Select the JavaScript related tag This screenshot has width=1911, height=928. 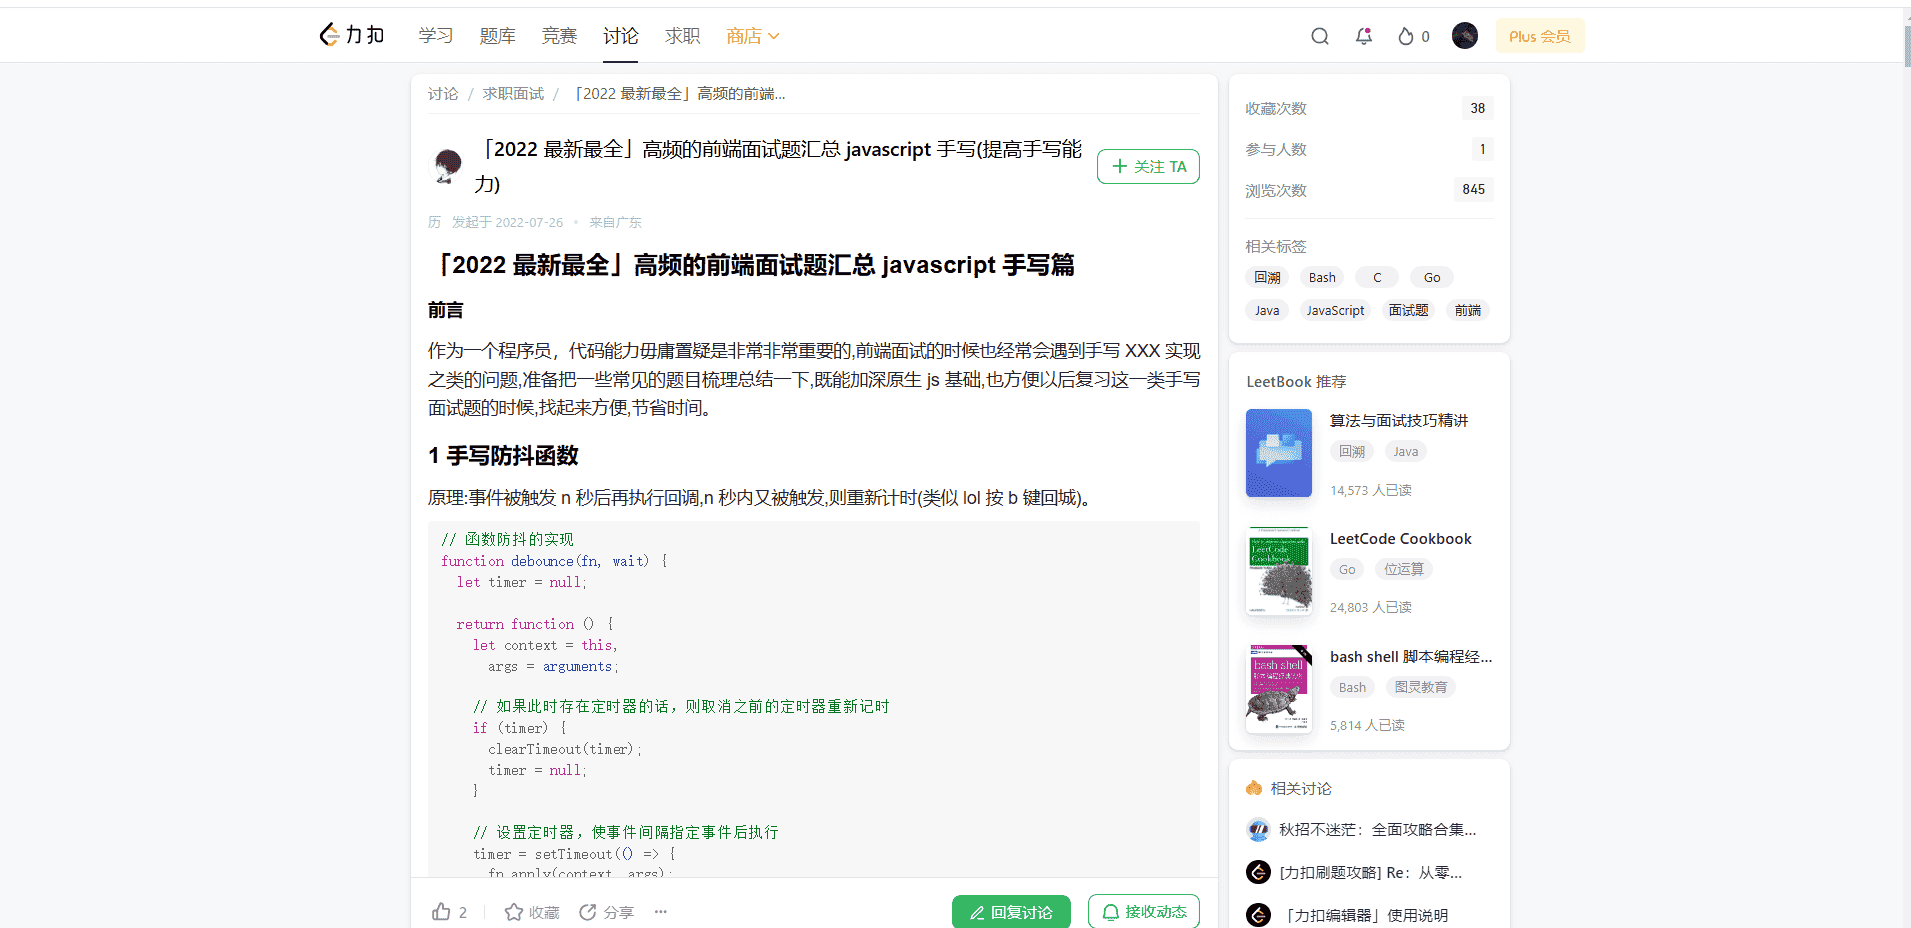1335,310
